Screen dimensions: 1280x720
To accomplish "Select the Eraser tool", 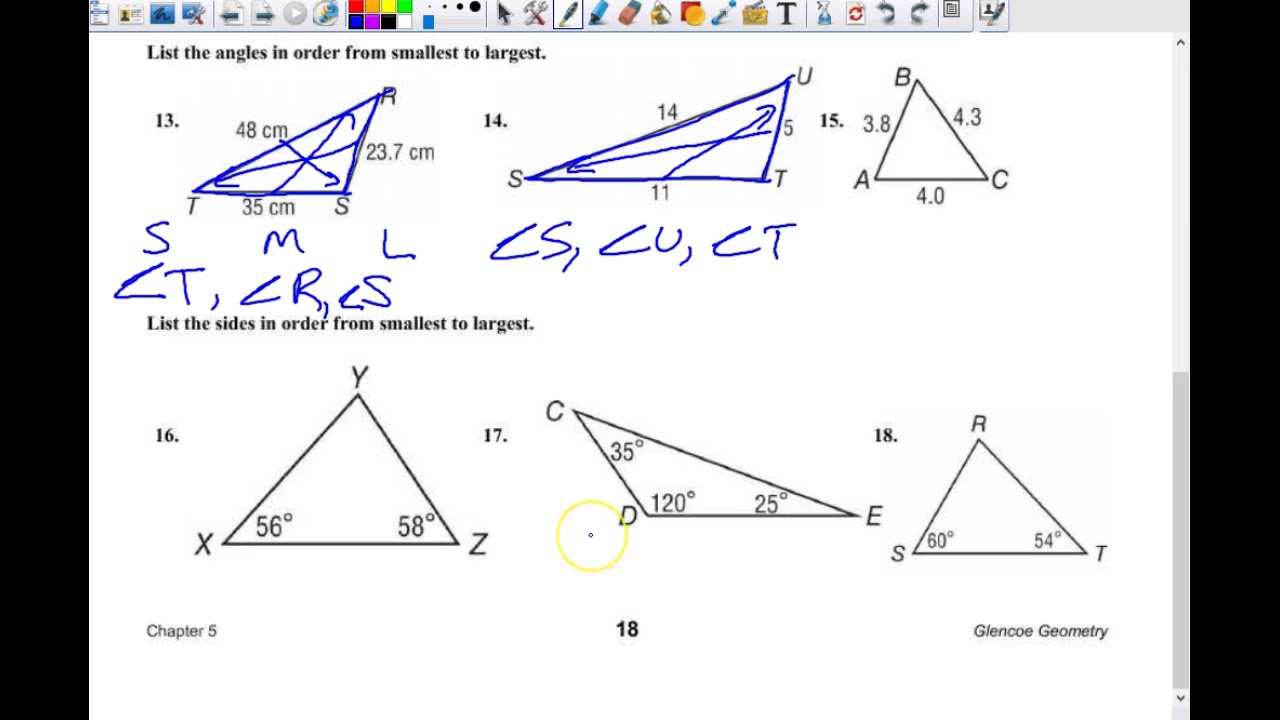I will pyautogui.click(x=629, y=13).
